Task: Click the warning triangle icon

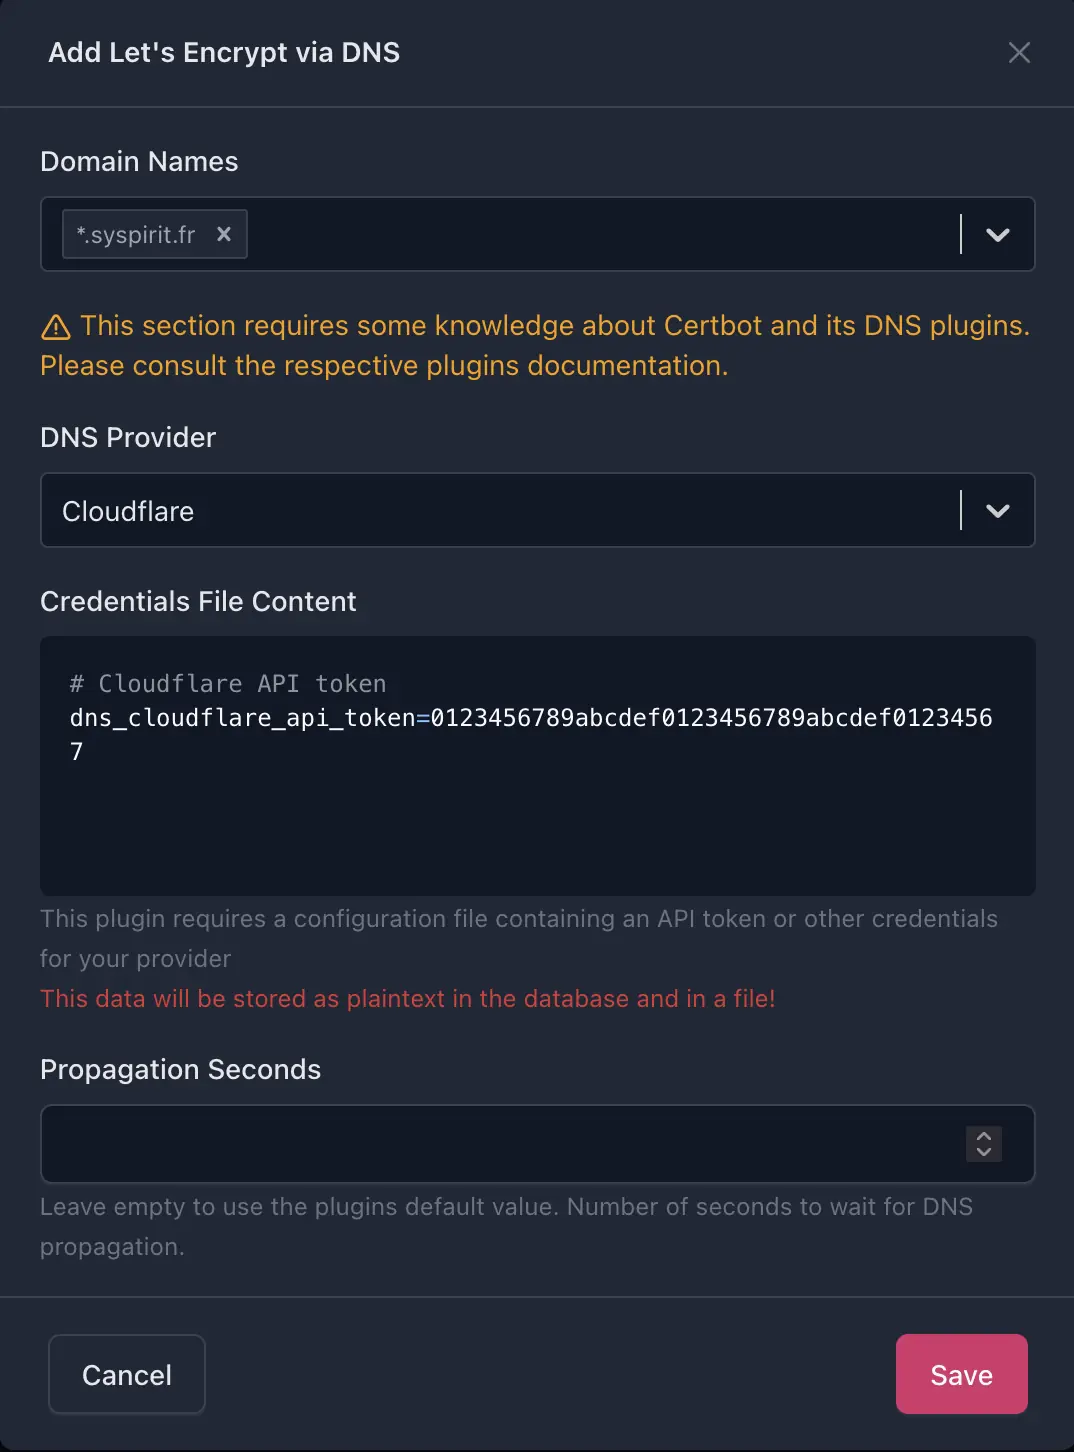Action: [x=57, y=325]
